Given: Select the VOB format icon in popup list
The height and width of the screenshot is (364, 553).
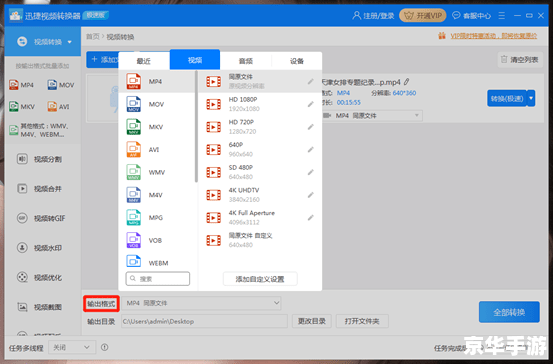Looking at the screenshot, I should (134, 240).
